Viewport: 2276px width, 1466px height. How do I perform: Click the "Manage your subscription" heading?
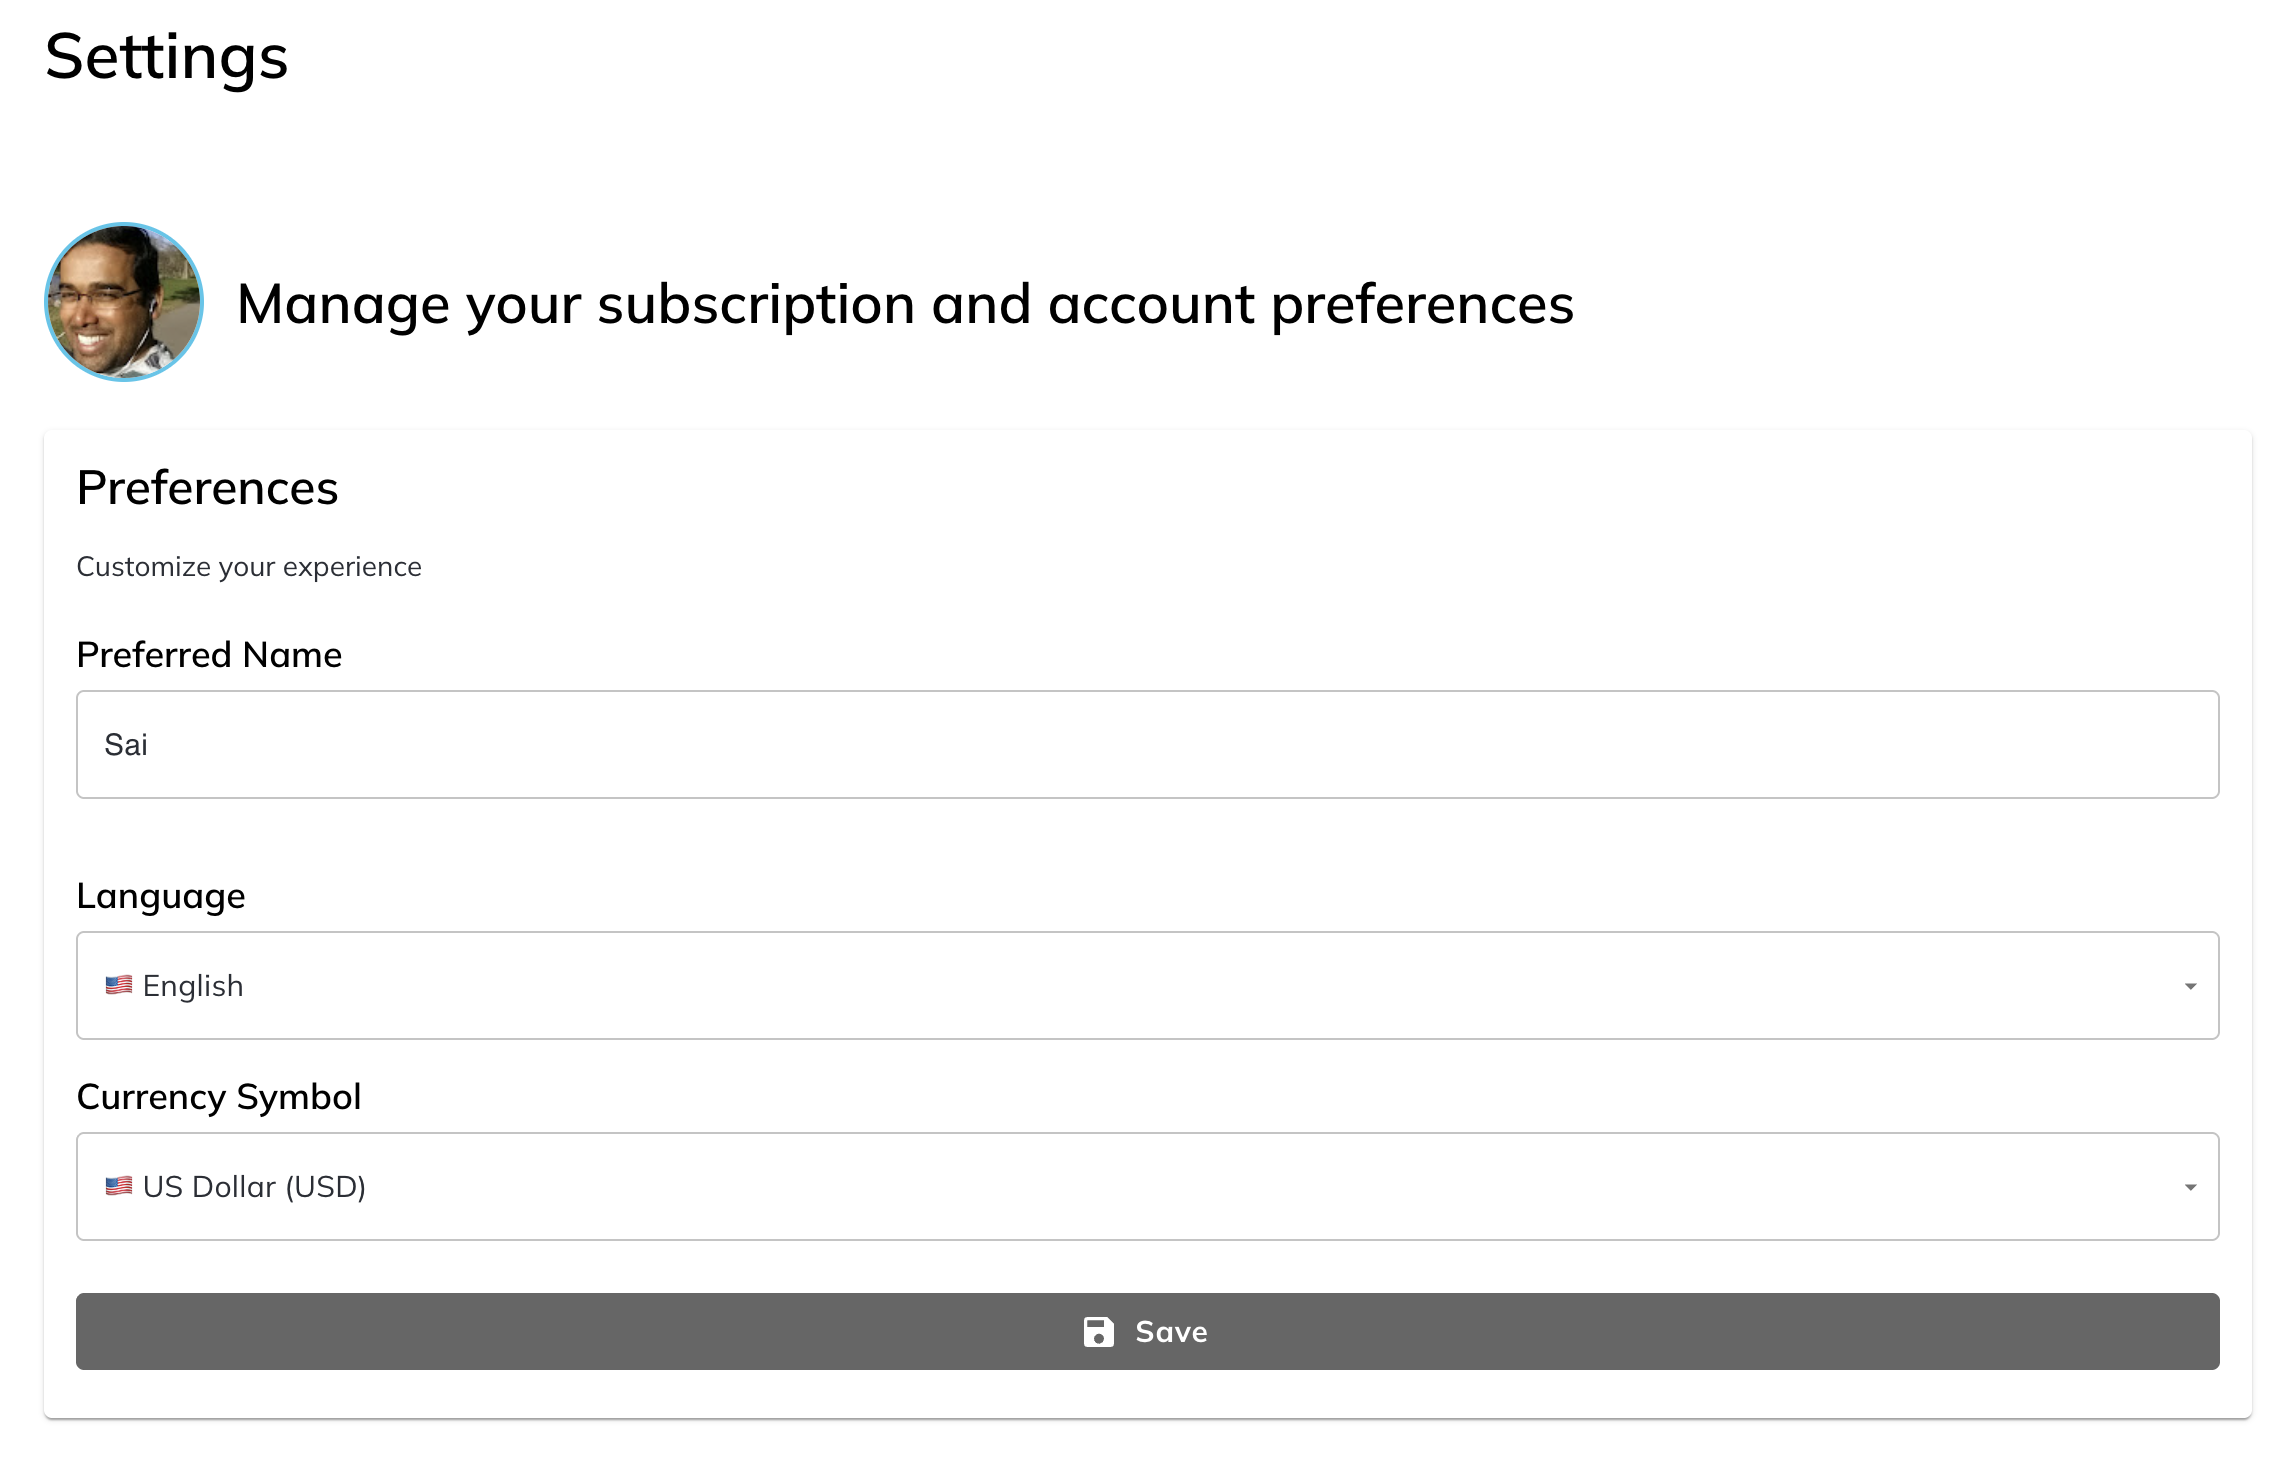coord(905,304)
